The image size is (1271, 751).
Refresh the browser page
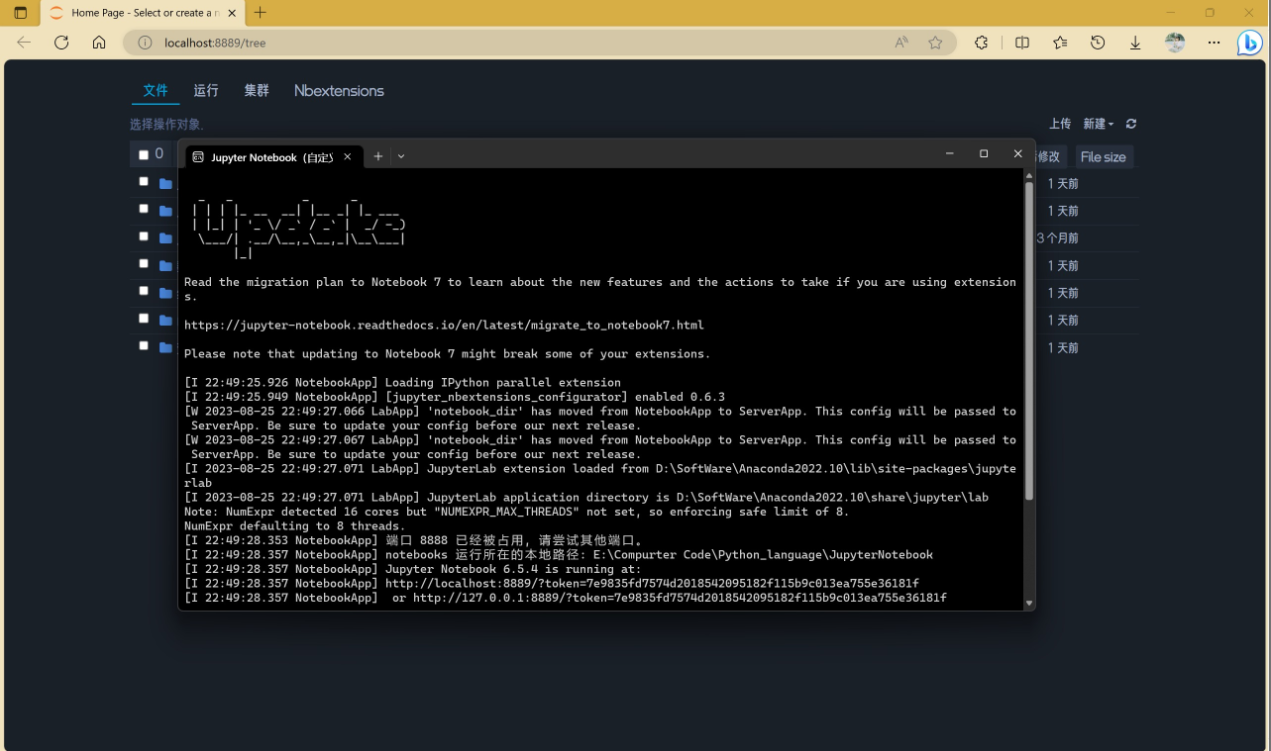pyautogui.click(x=61, y=43)
